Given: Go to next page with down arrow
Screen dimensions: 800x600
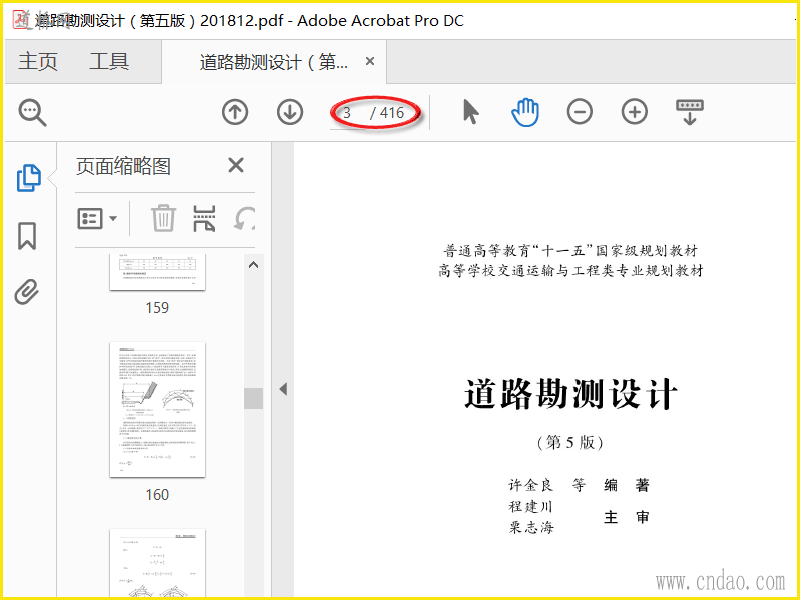Looking at the screenshot, I should [290, 112].
